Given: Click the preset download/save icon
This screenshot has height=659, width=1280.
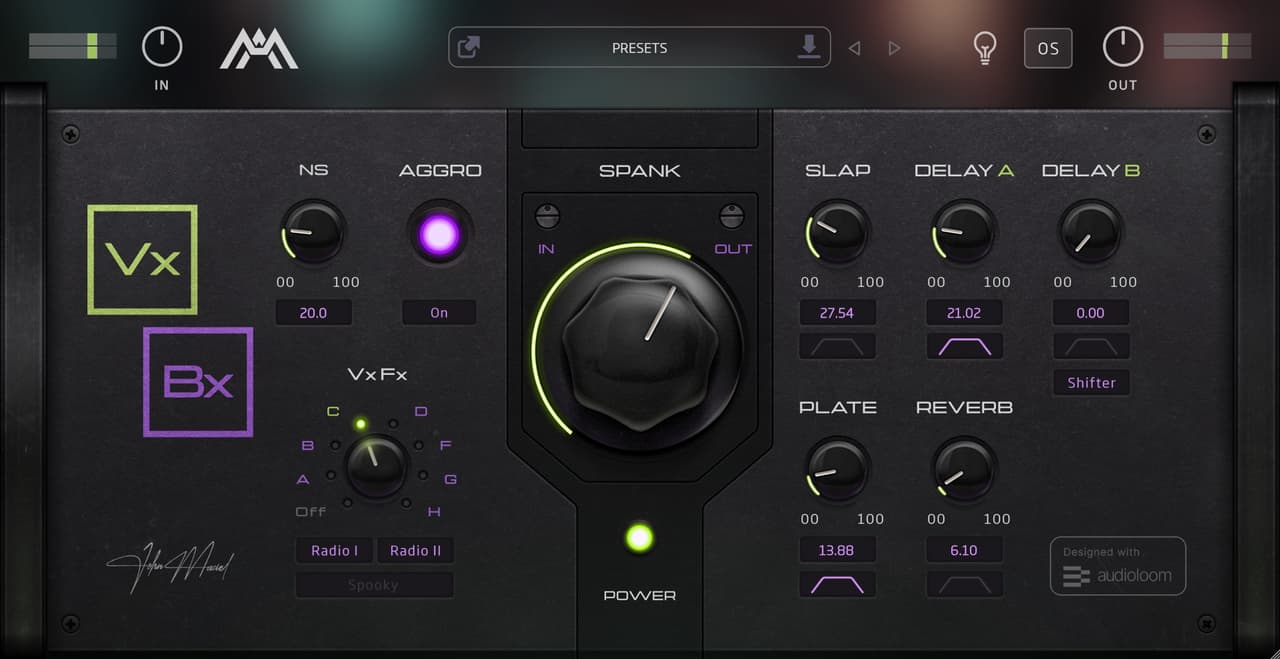Looking at the screenshot, I should coord(809,46).
